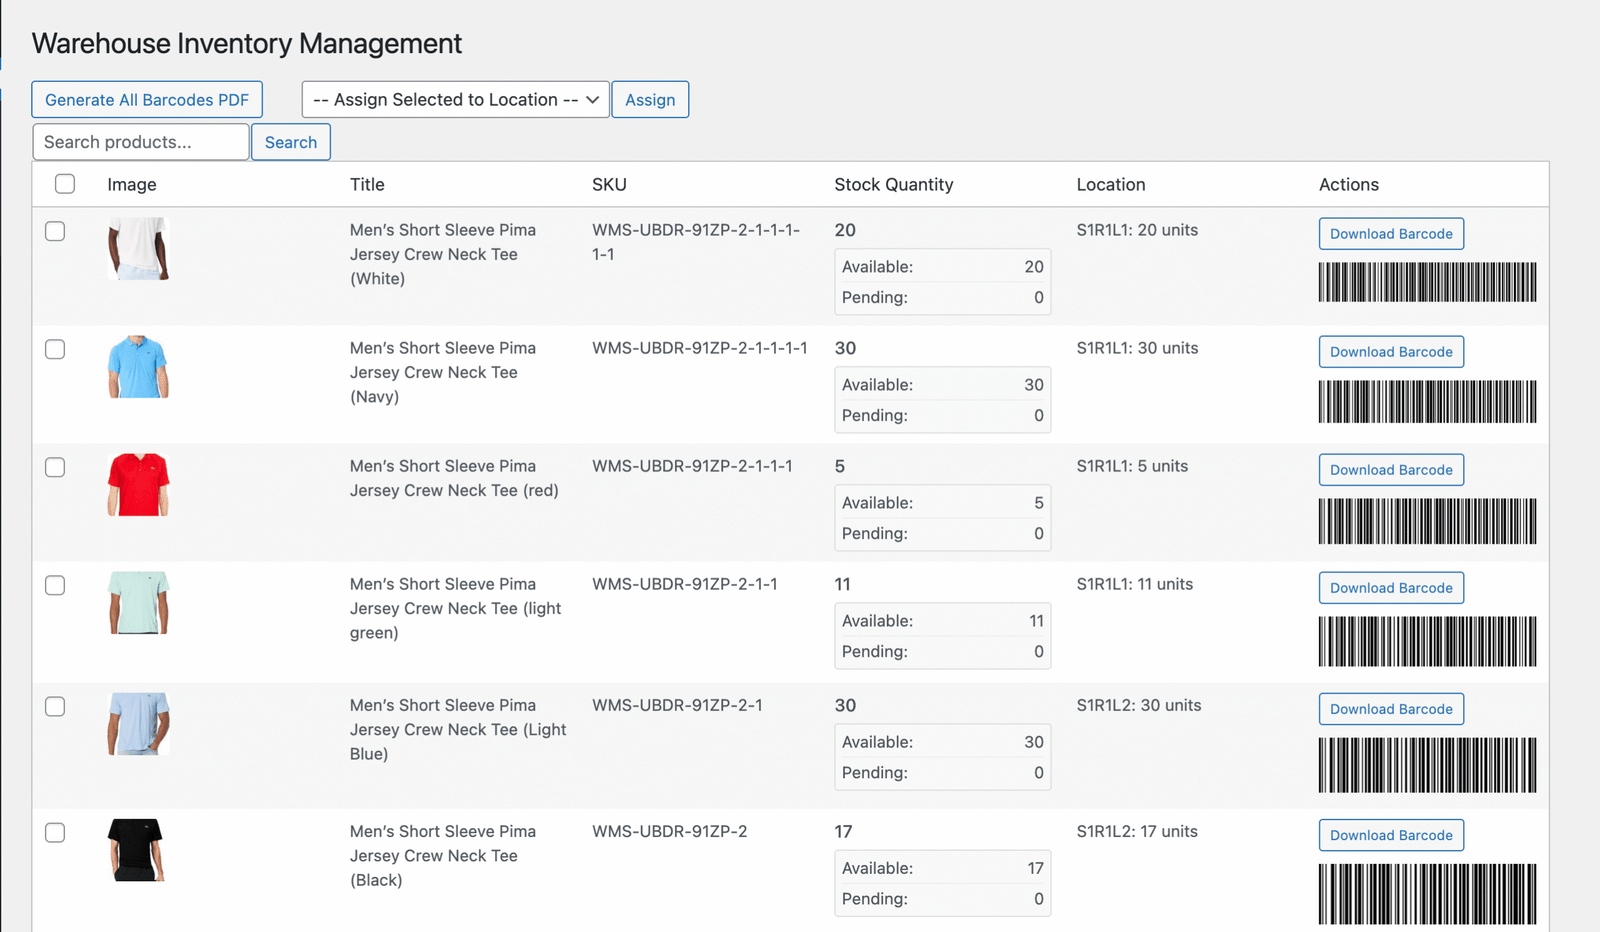
Task: Download Barcode for White tee
Action: tap(1391, 234)
